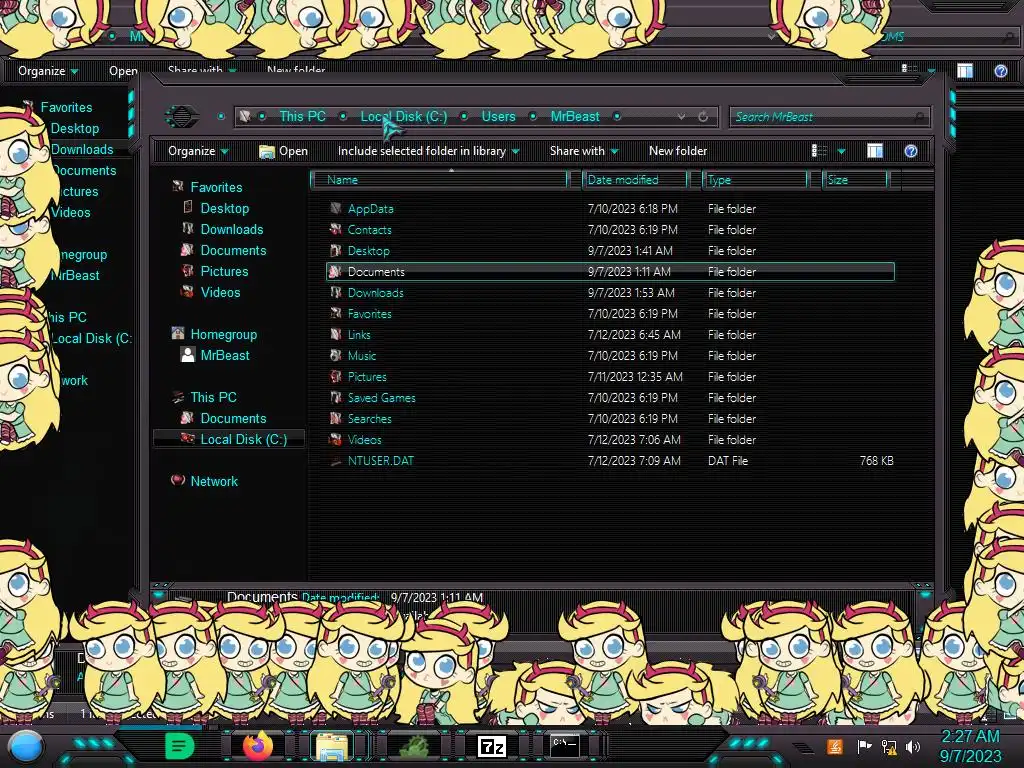This screenshot has height=768, width=1024.
Task: Open File Explorer taskbar icon
Action: tap(332, 746)
